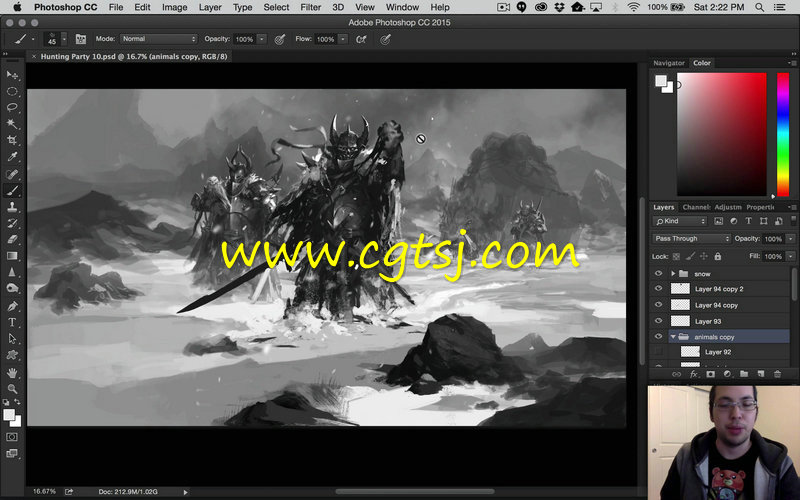The image size is (800, 500).
Task: Toggle pressure for size button
Action: pos(385,39)
